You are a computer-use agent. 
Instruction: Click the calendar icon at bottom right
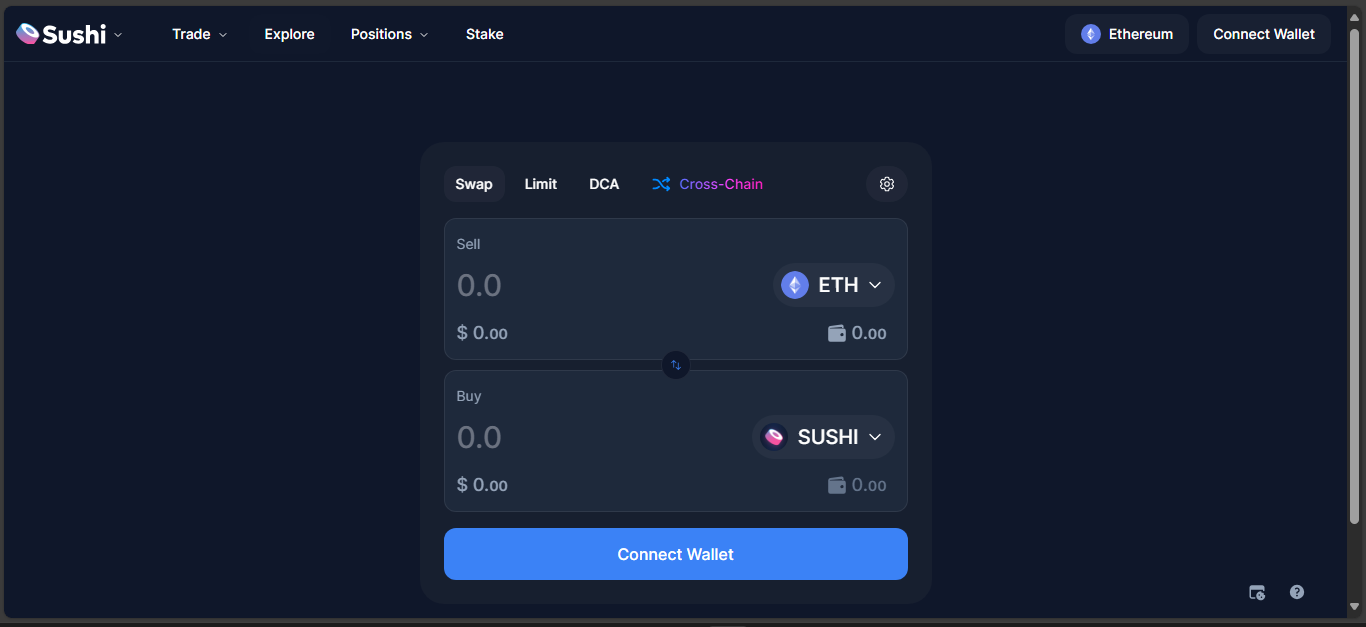click(1257, 592)
